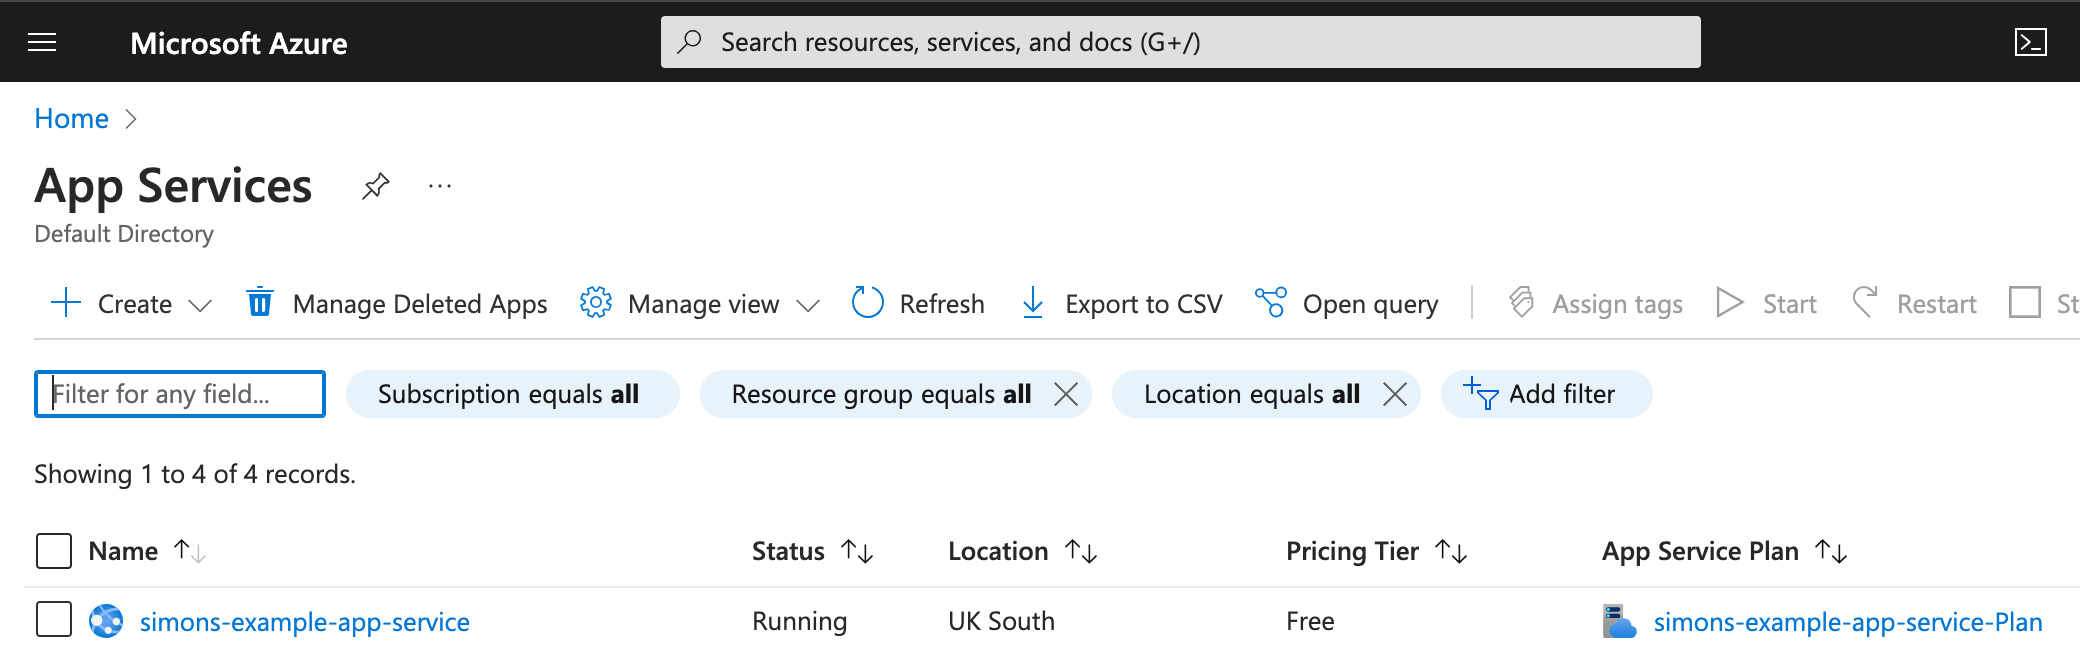Open the hamburger portal menu
Viewport: 2080px width, 650px height.
click(x=42, y=42)
